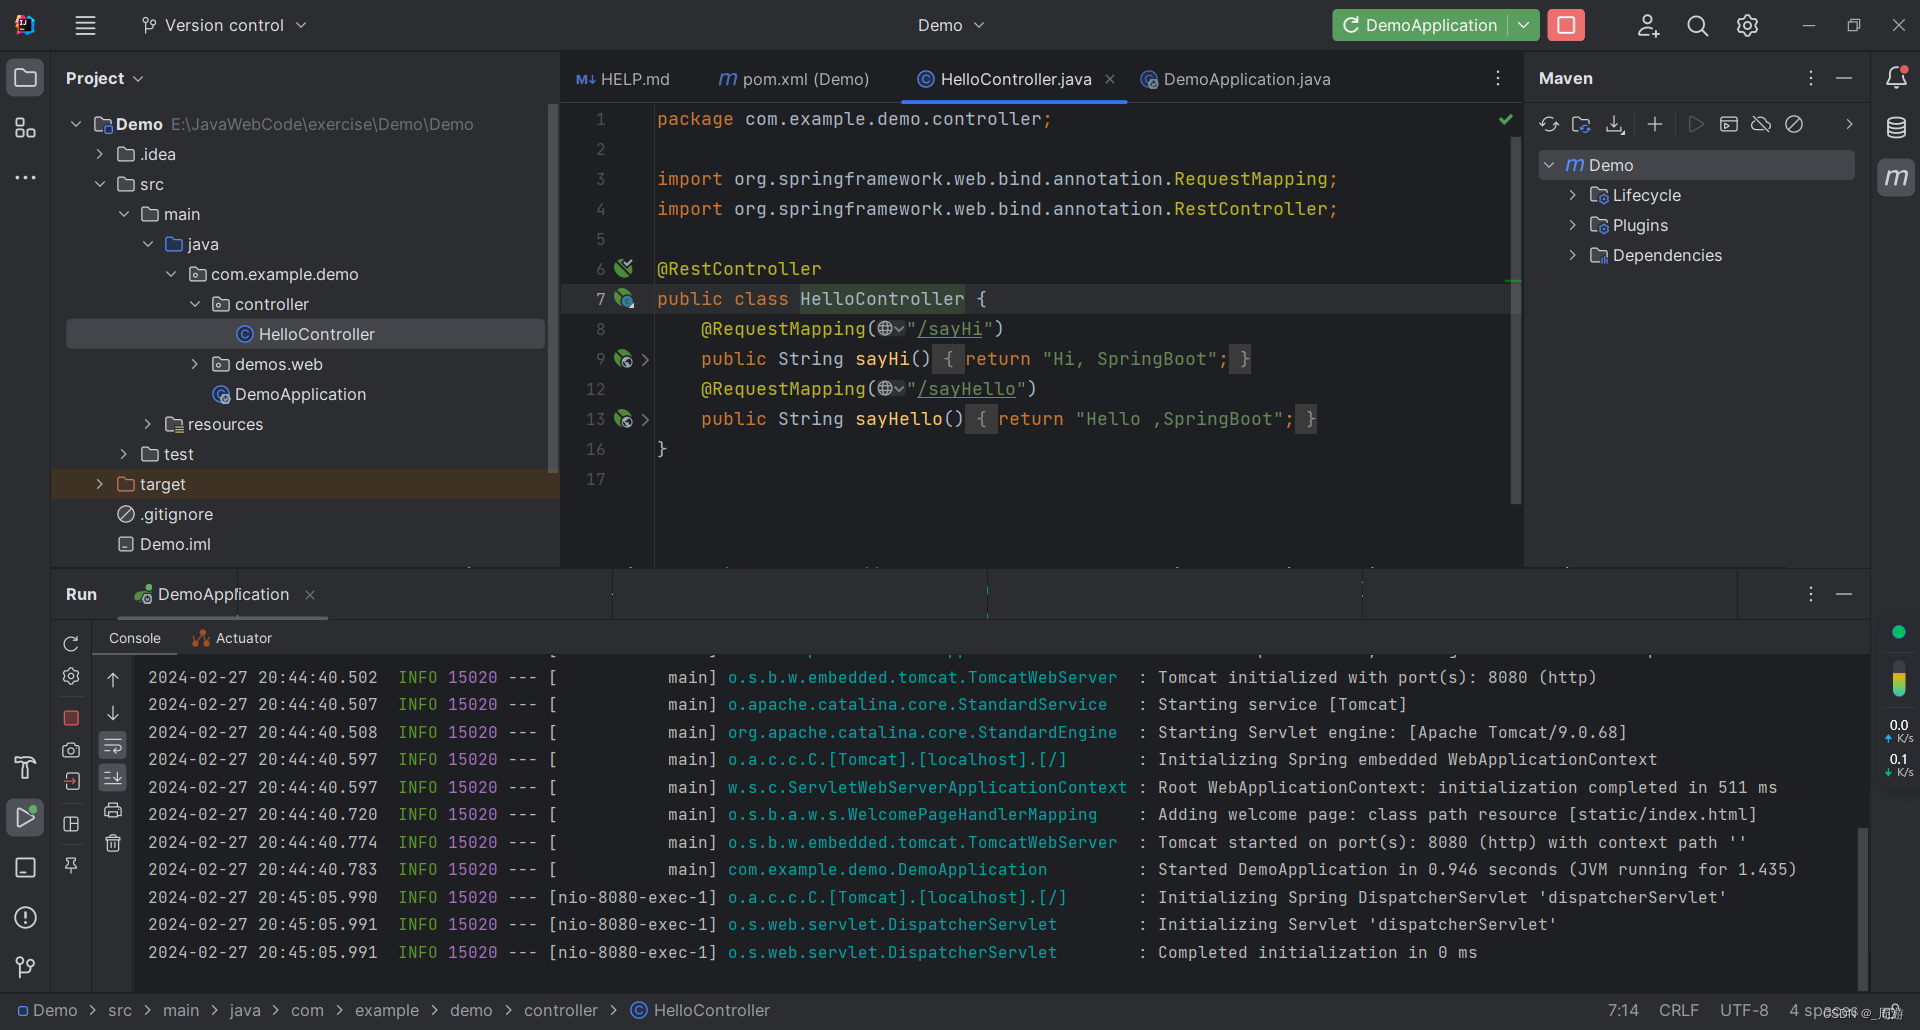Clear console output with the trash icon
This screenshot has width=1920, height=1030.
(113, 843)
